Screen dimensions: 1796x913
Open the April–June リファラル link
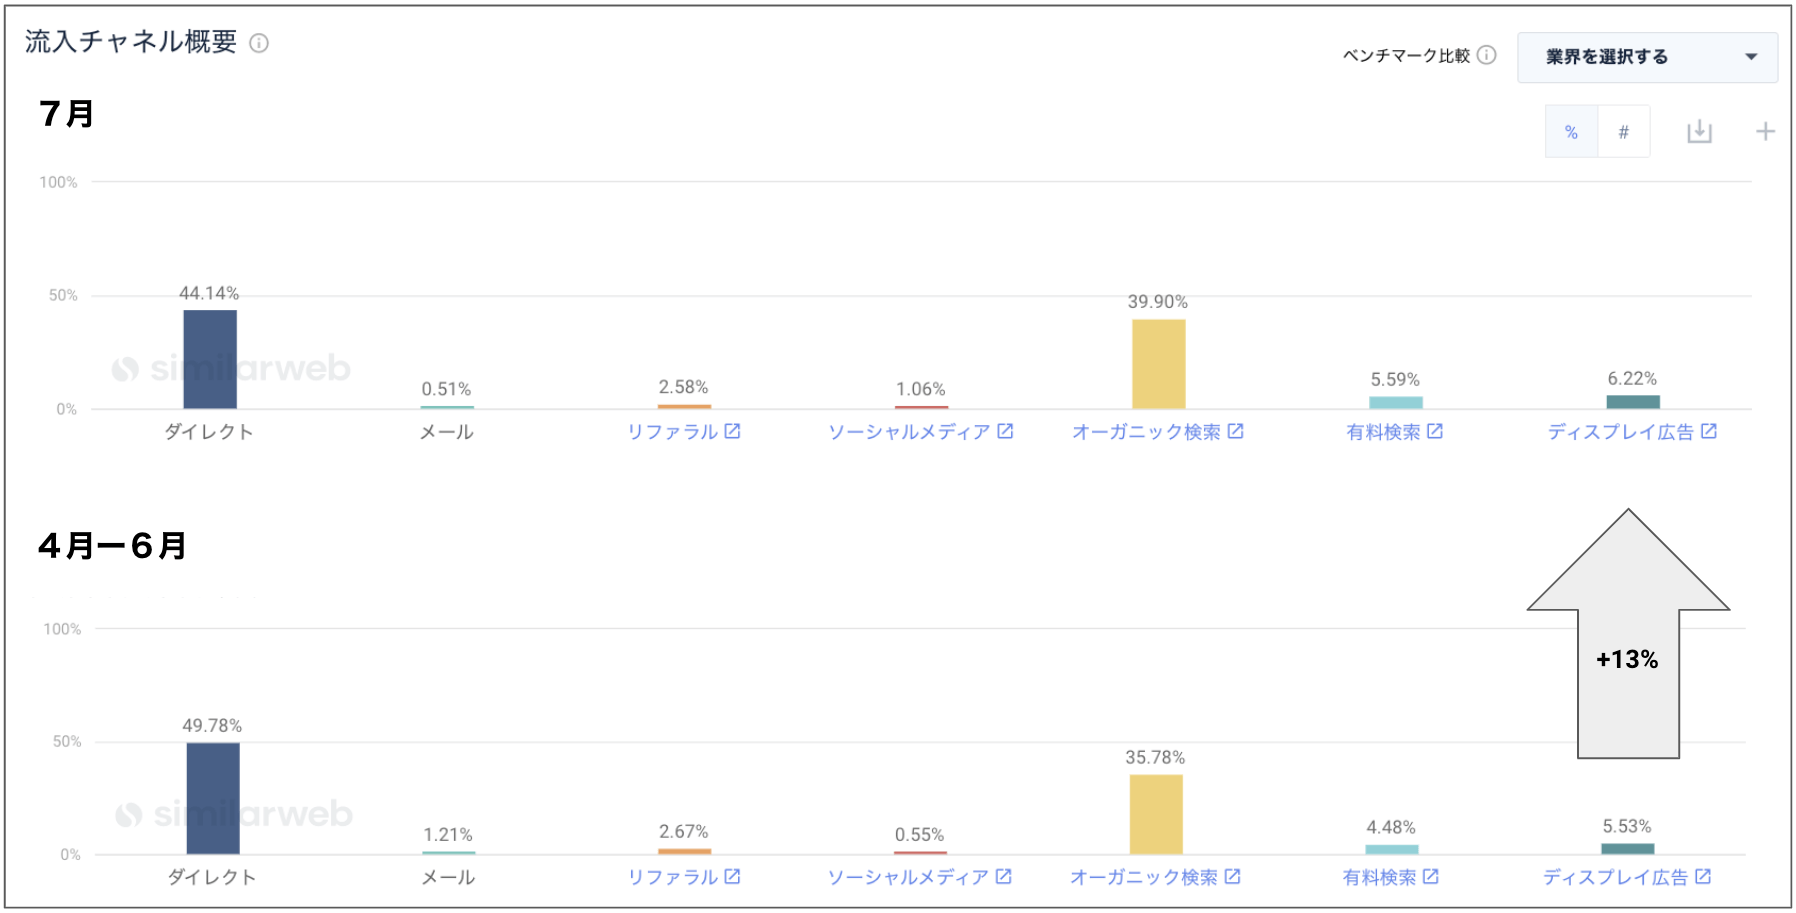(673, 877)
